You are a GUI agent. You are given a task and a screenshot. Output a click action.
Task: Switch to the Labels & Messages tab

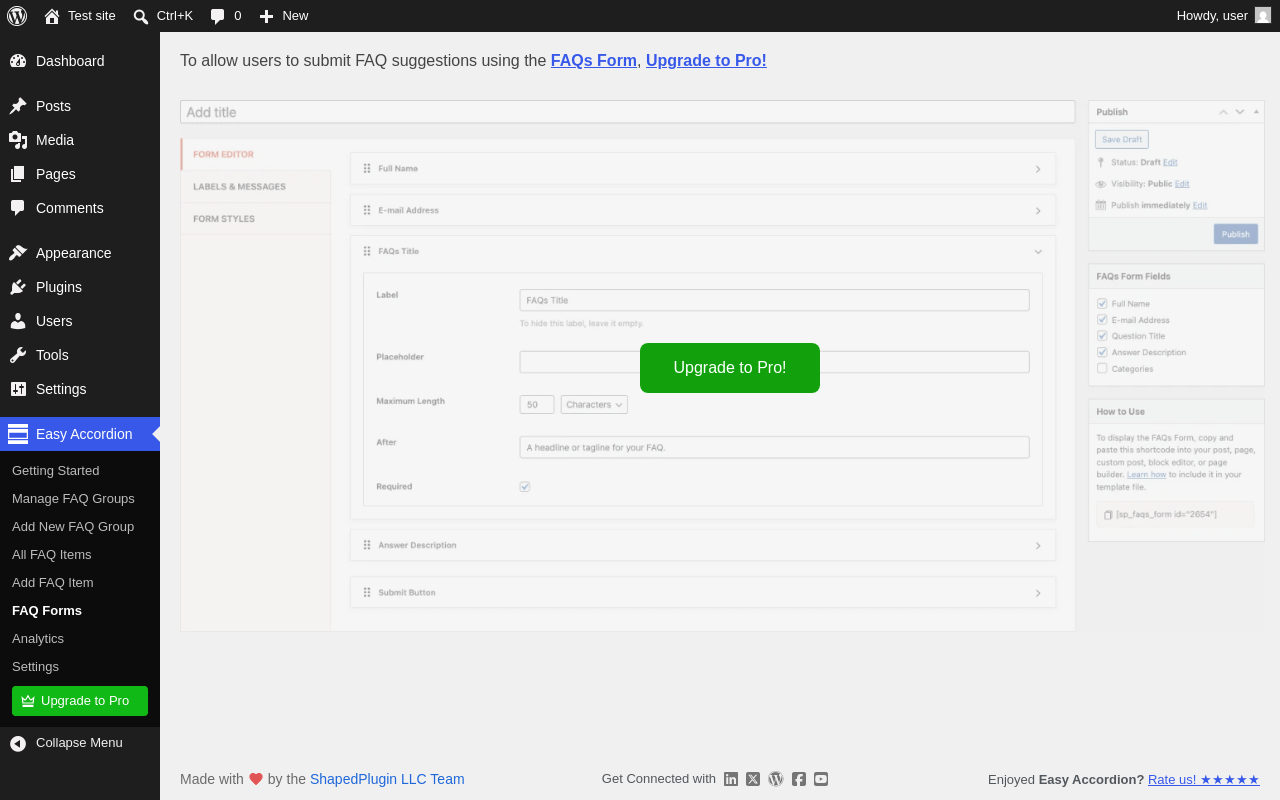(x=256, y=187)
